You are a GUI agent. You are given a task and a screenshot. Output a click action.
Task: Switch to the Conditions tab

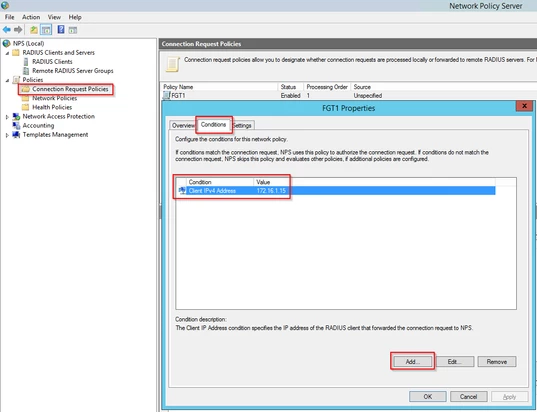coord(213,124)
